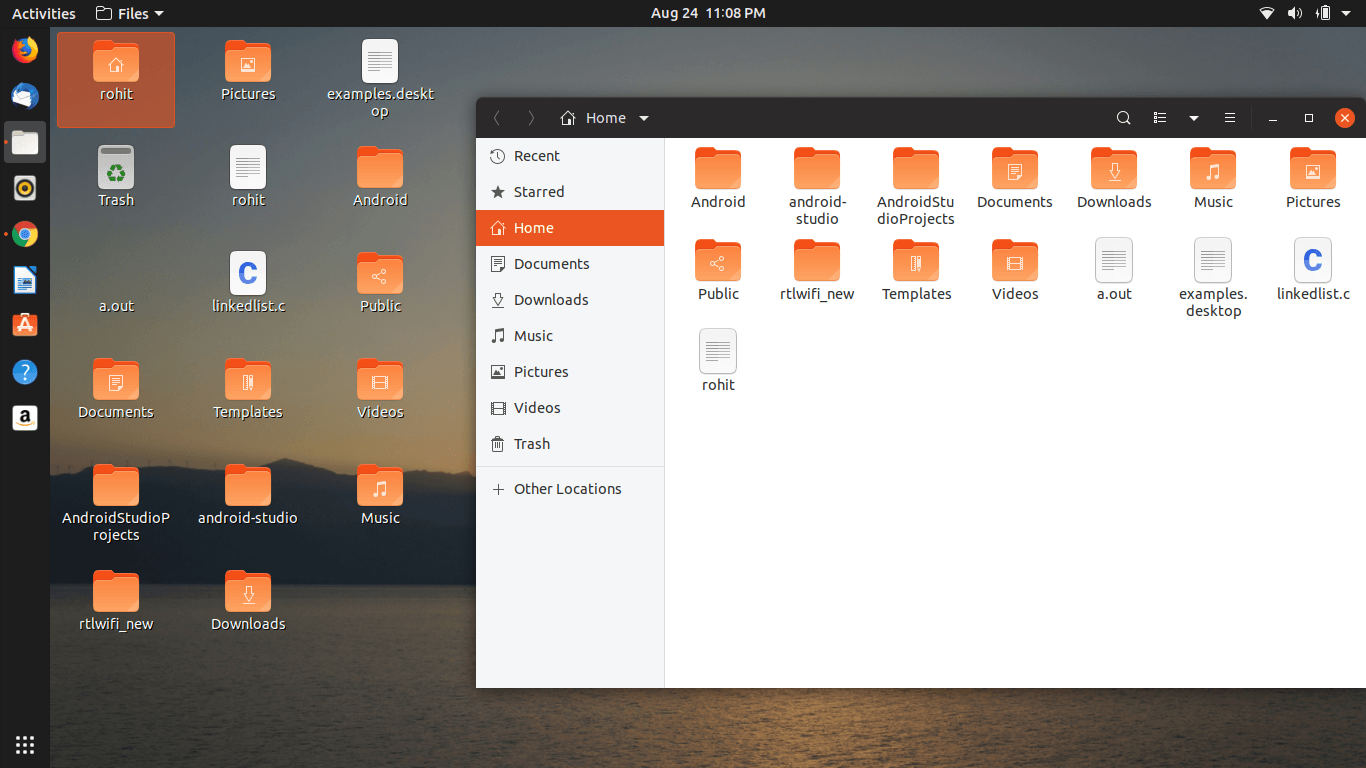Viewport: 1366px width, 768px height.
Task: Open Ubuntu Software from the dock
Action: [x=25, y=325]
